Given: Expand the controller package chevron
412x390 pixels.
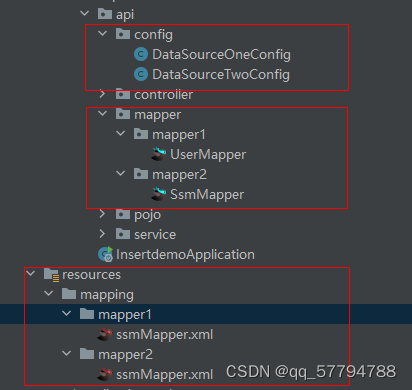Looking at the screenshot, I should pos(103,94).
